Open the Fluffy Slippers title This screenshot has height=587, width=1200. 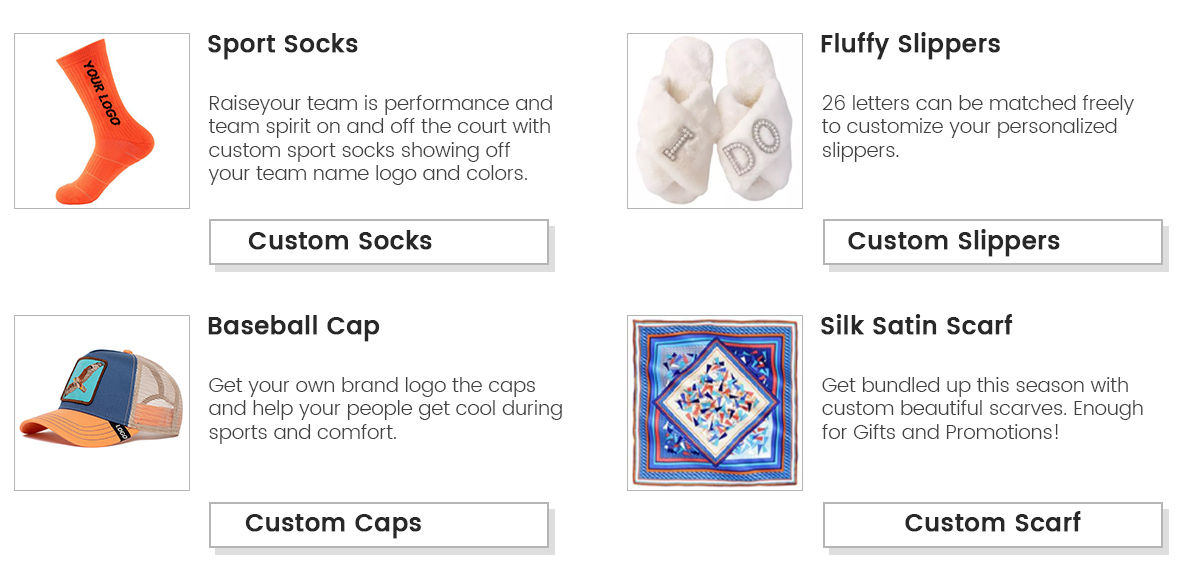pyautogui.click(x=909, y=44)
